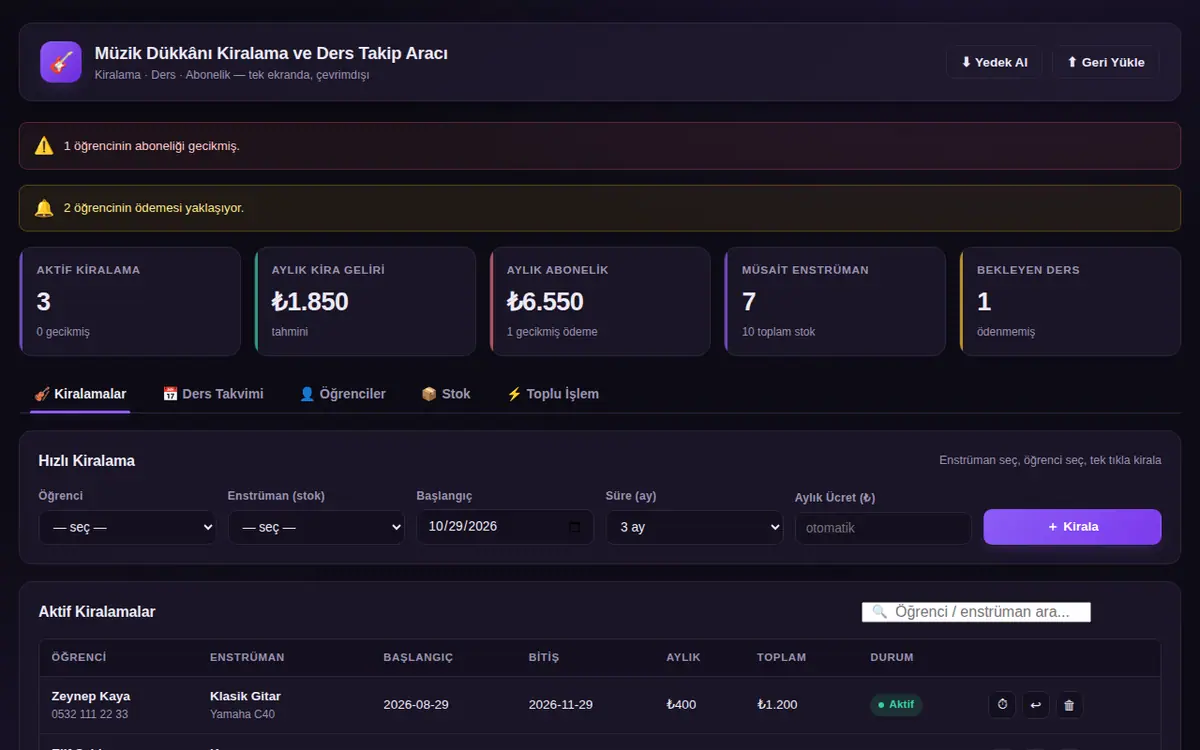Click the Aylık Abonelik stat card
The height and width of the screenshot is (750, 1200).
[x=600, y=302]
